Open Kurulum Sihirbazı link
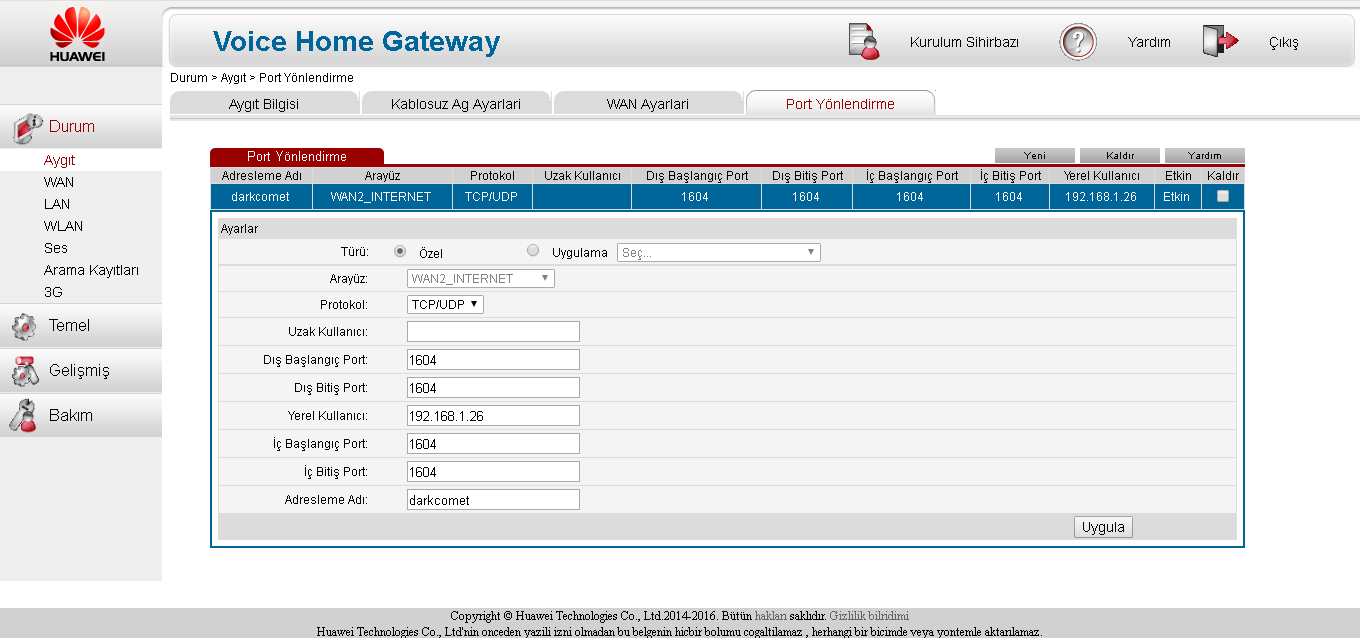 pos(964,42)
